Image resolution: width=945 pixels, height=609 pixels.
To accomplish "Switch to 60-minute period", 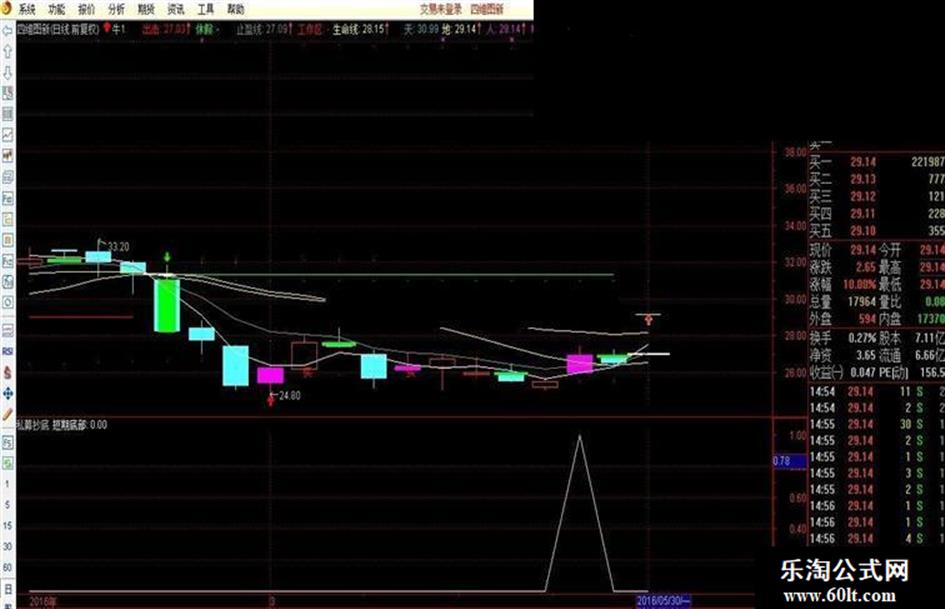I will click(7, 567).
